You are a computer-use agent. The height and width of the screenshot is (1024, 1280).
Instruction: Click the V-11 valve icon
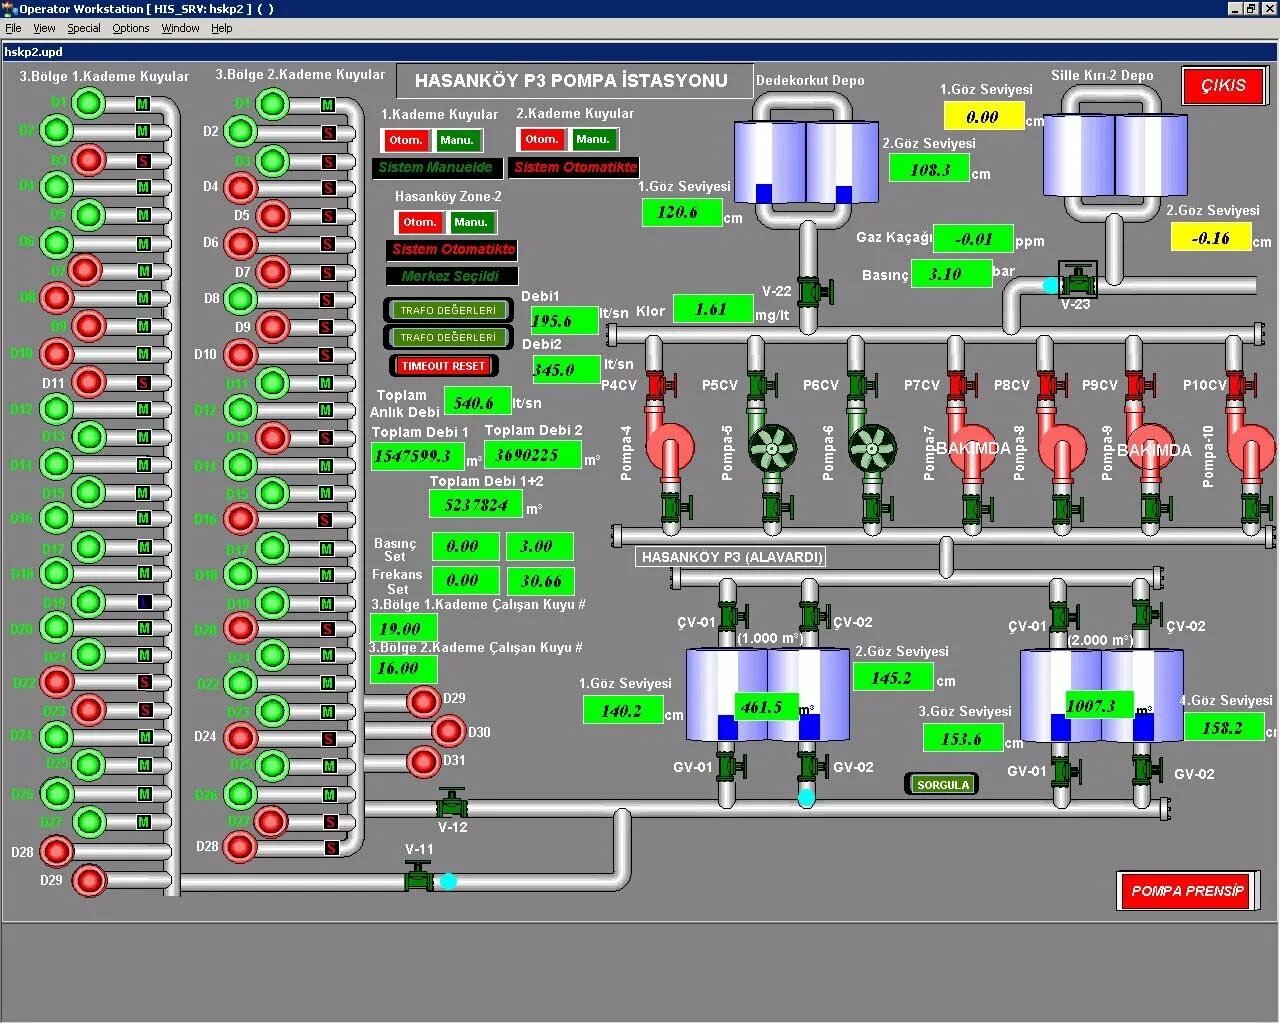[x=419, y=878]
